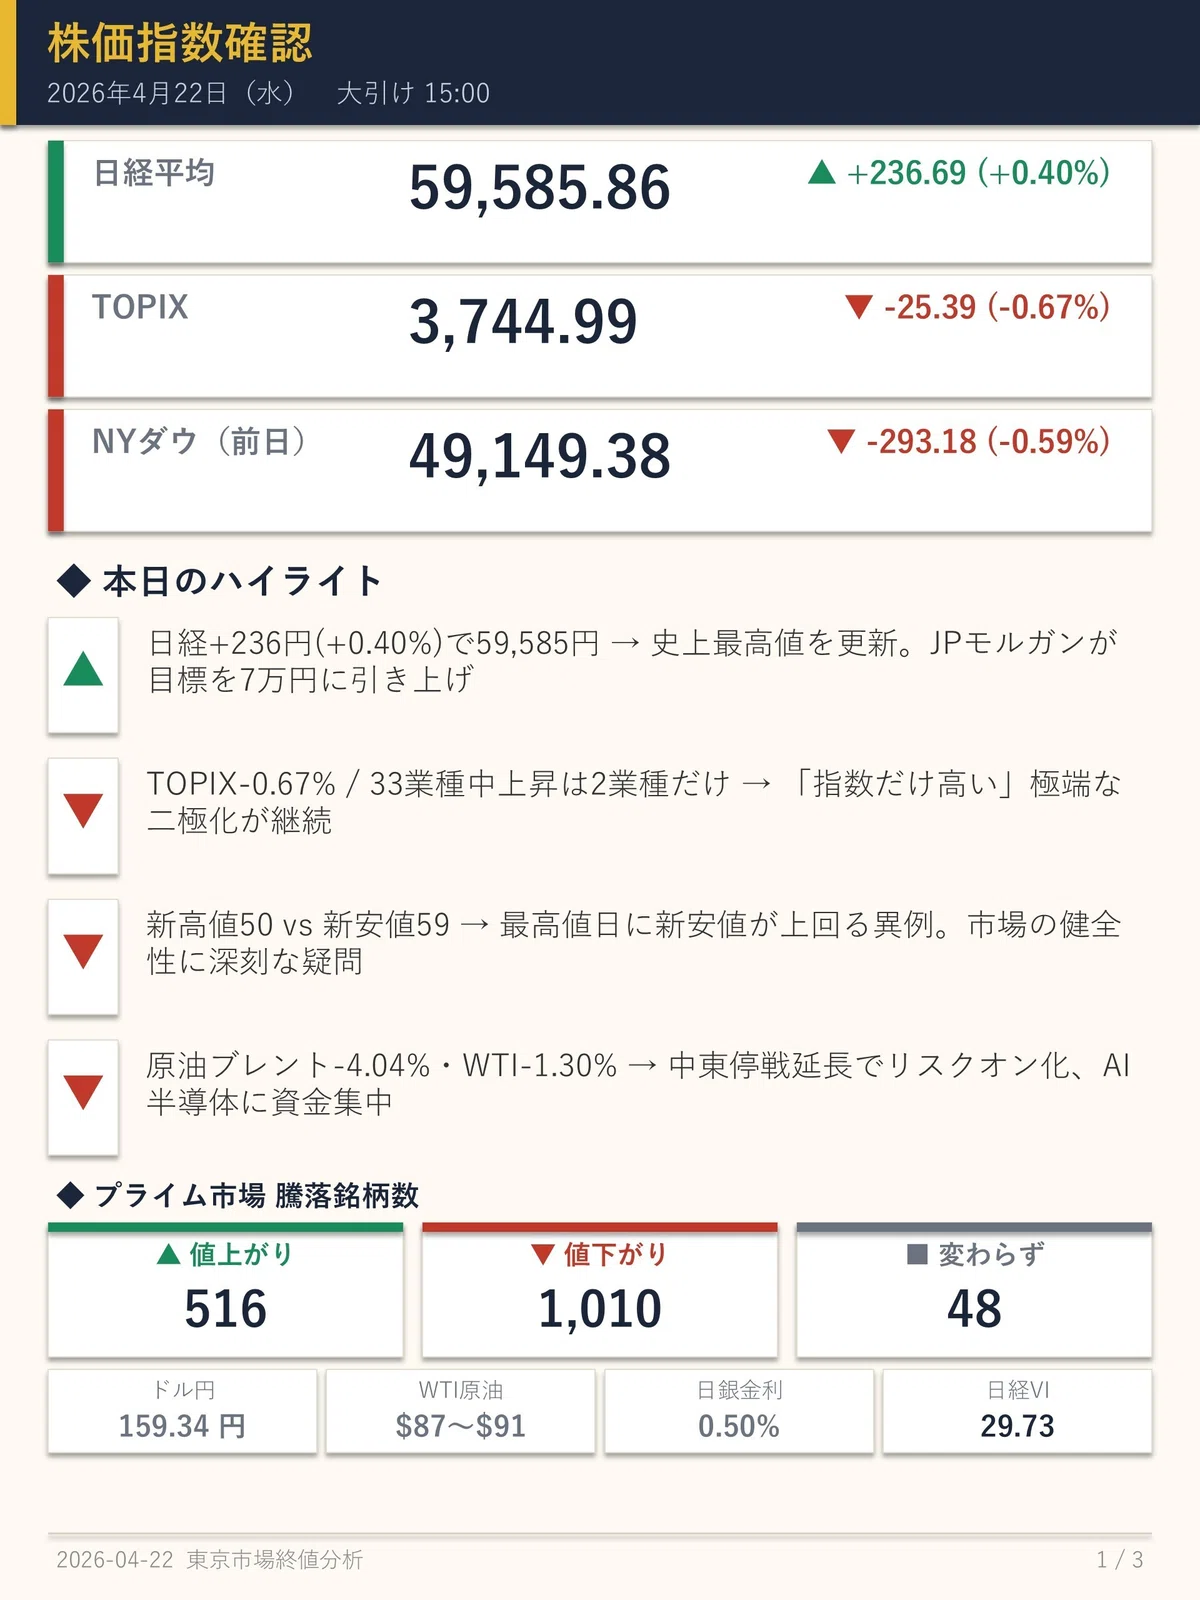Click the gray square icon beside 変わらず

917,1254
